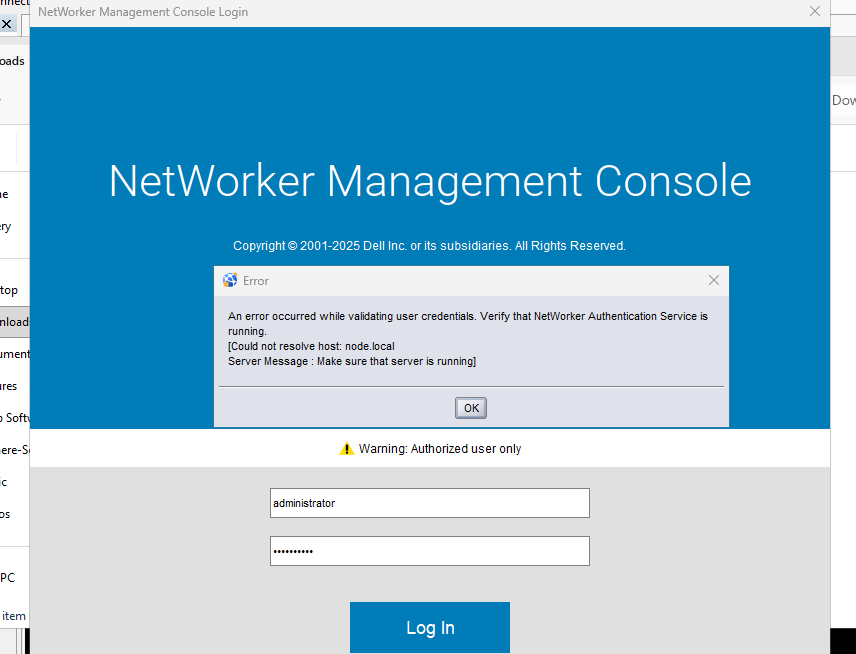Focus the password input field
Screen dimensions: 856x654
click(430, 551)
